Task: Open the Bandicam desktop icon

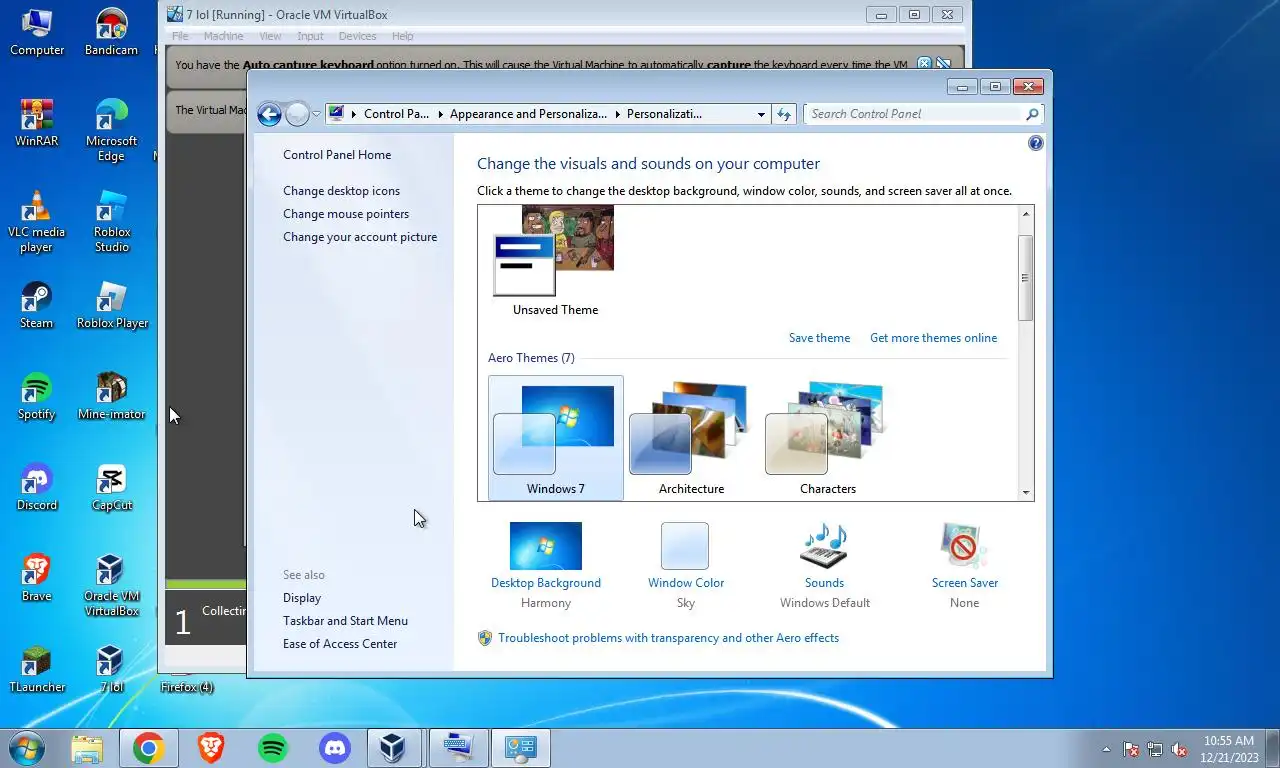Action: [x=111, y=32]
